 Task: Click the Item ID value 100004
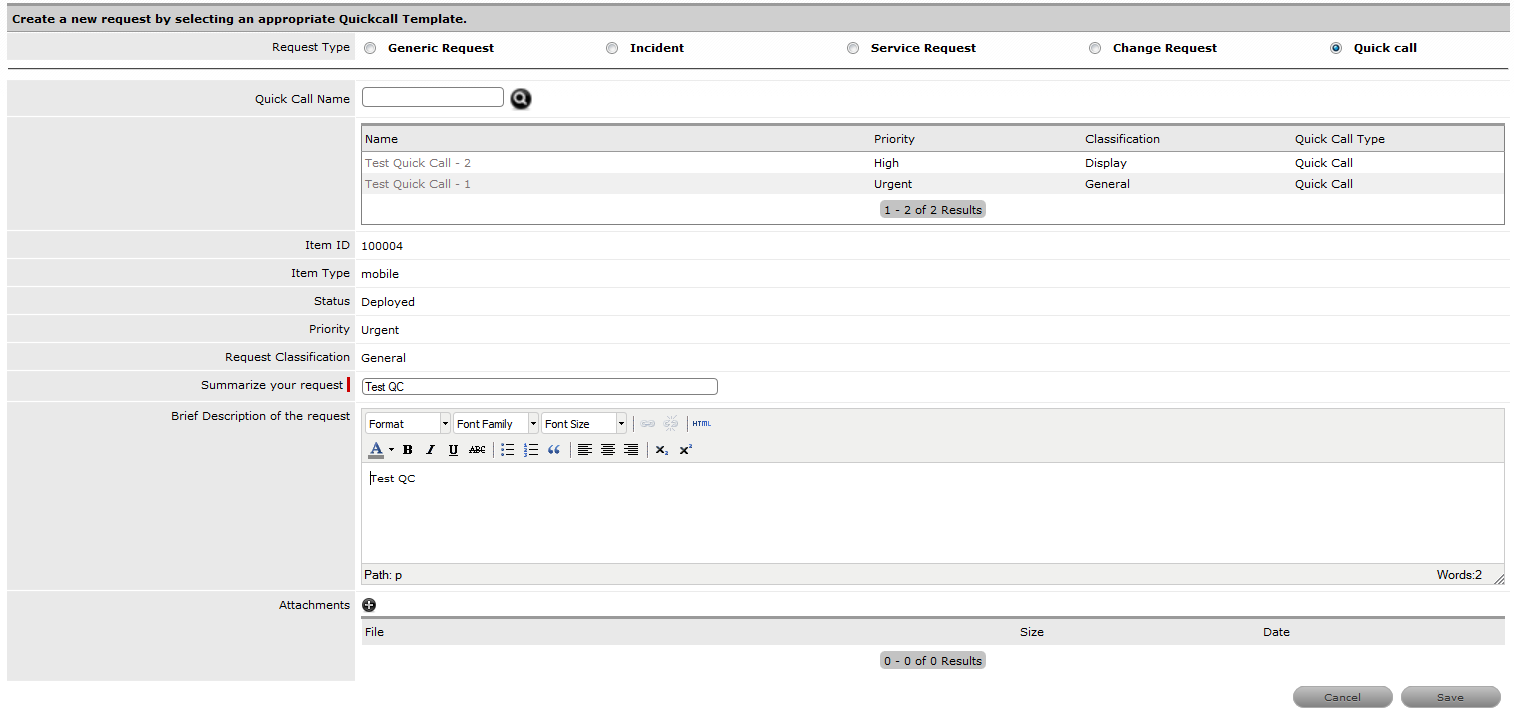click(382, 246)
